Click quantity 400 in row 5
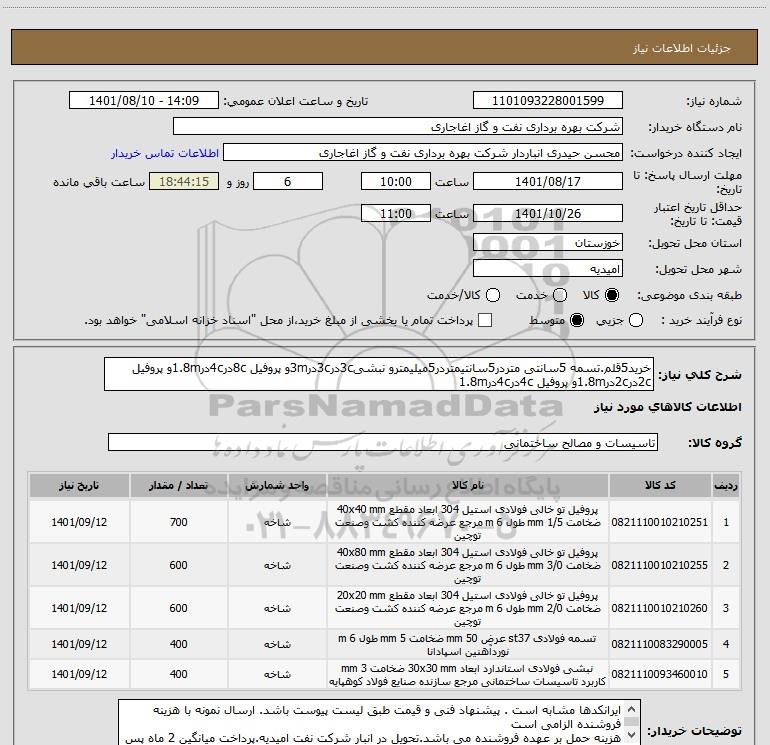Viewport: 770px width, 745px height. click(x=178, y=674)
